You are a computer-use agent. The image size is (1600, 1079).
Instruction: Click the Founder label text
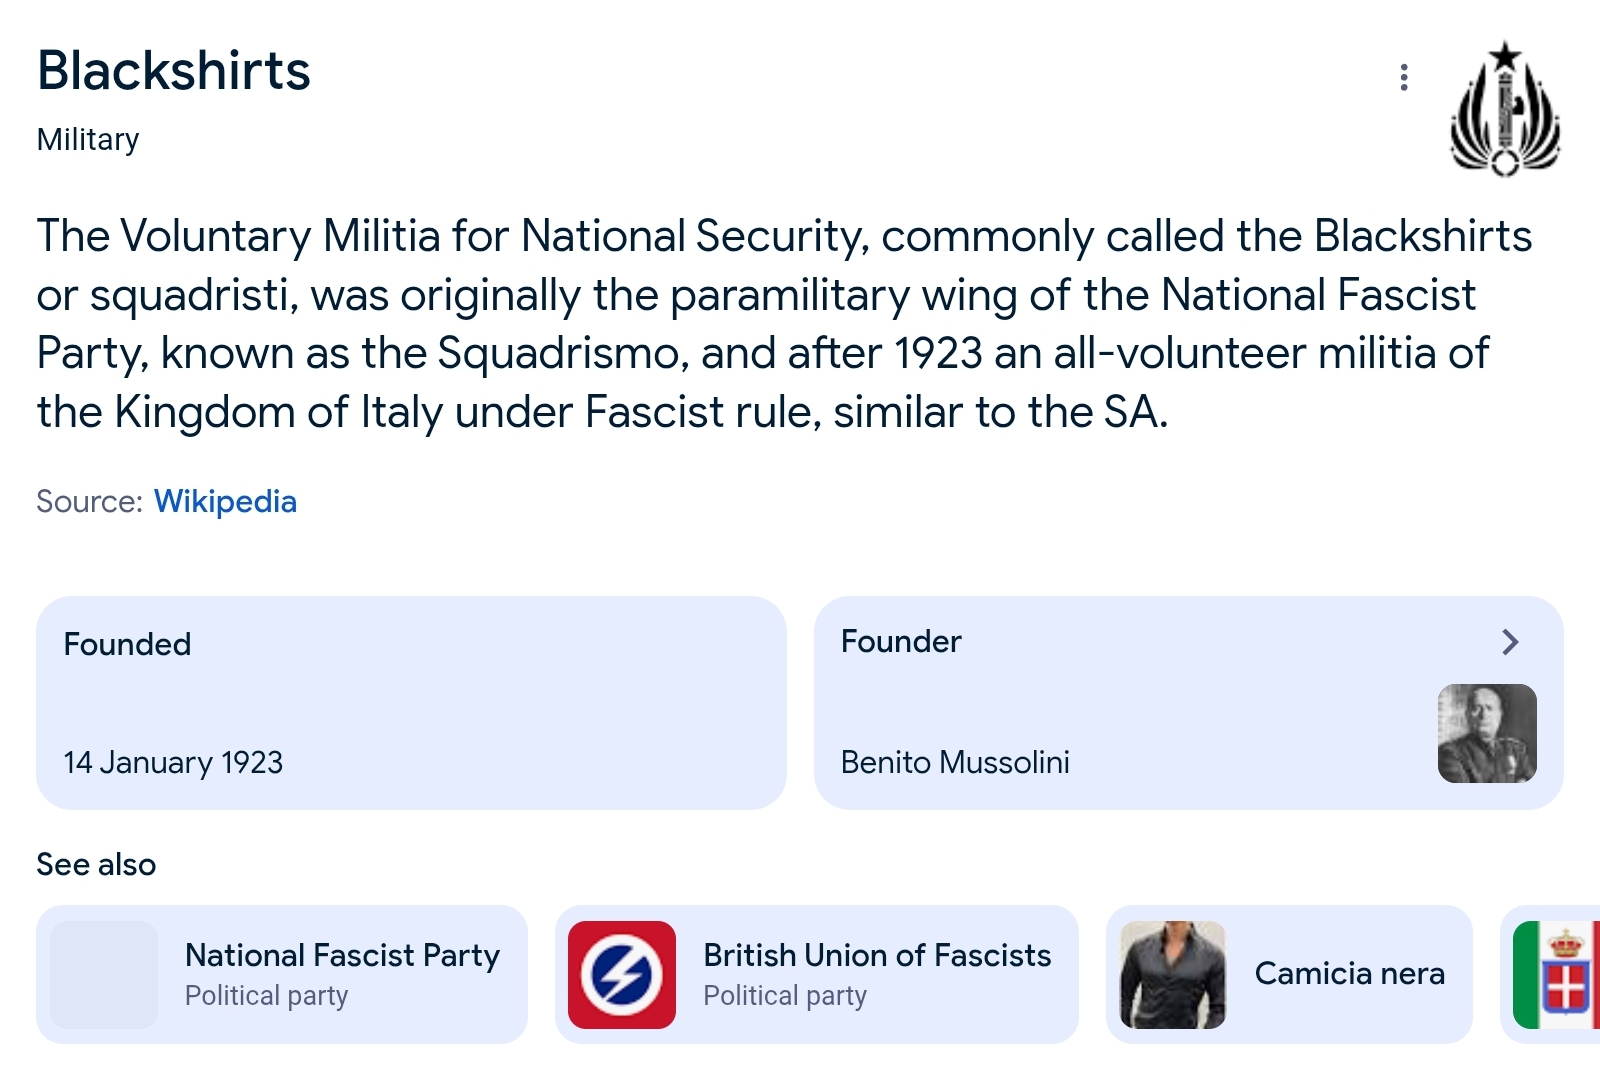901,641
